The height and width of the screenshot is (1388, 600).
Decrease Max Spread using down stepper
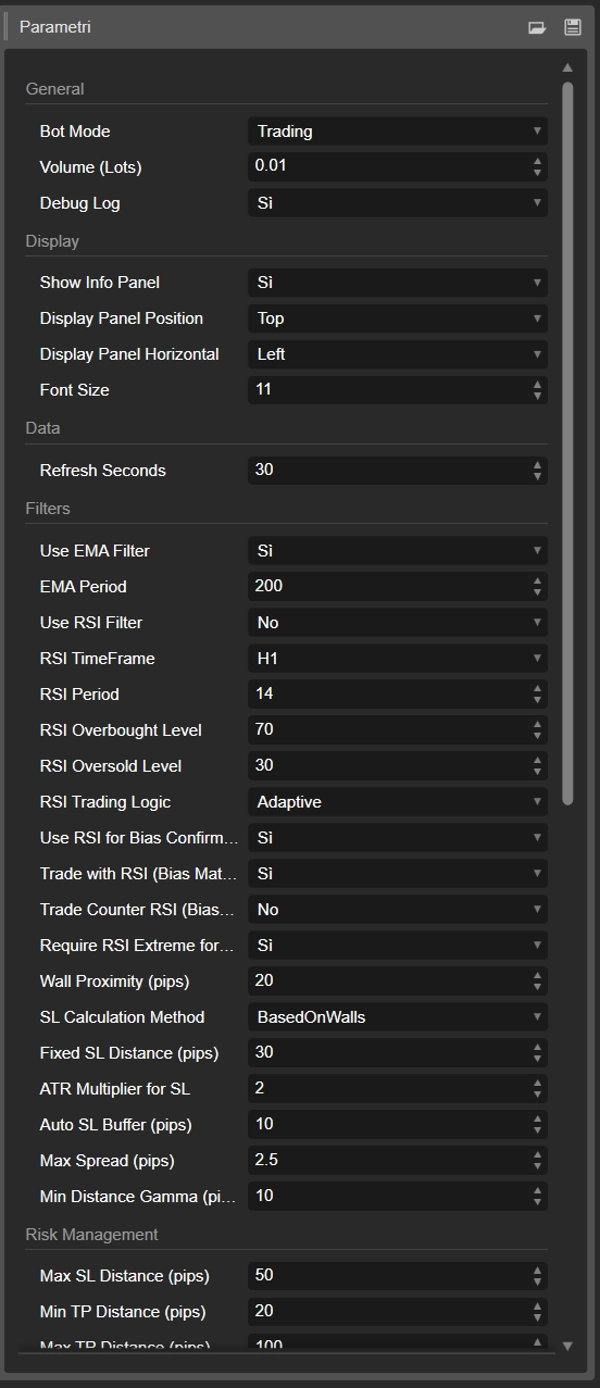[x=538, y=1167]
